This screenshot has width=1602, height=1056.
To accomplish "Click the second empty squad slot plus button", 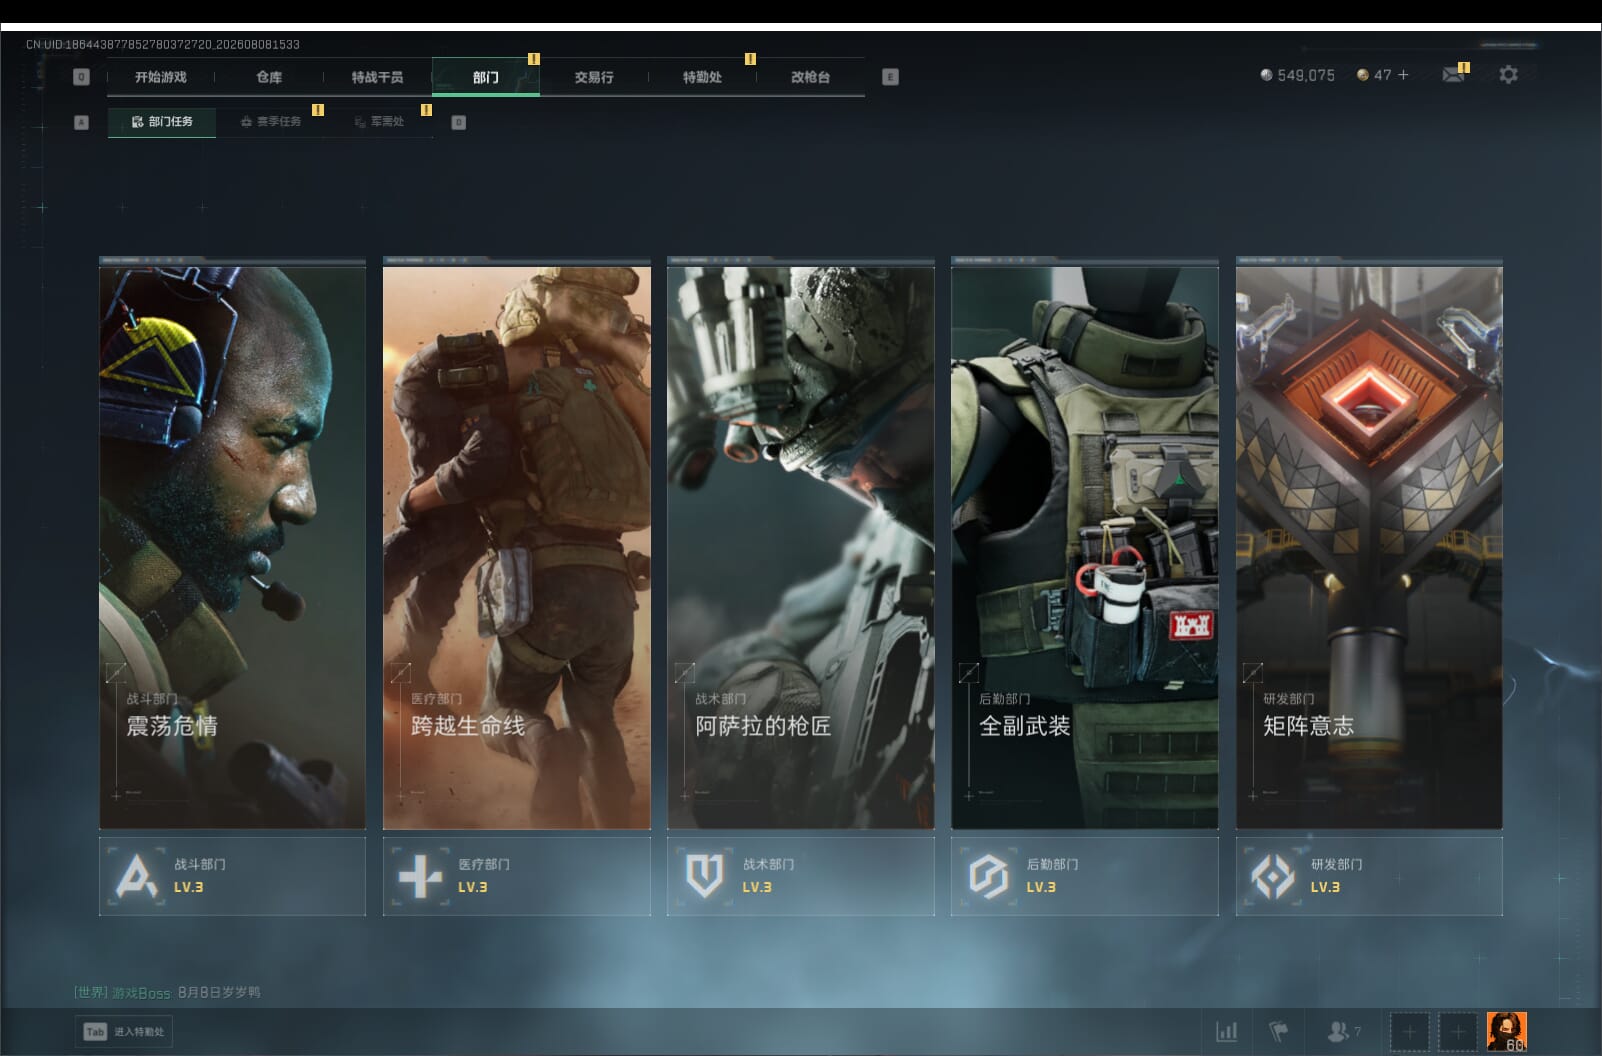I will [1457, 1032].
